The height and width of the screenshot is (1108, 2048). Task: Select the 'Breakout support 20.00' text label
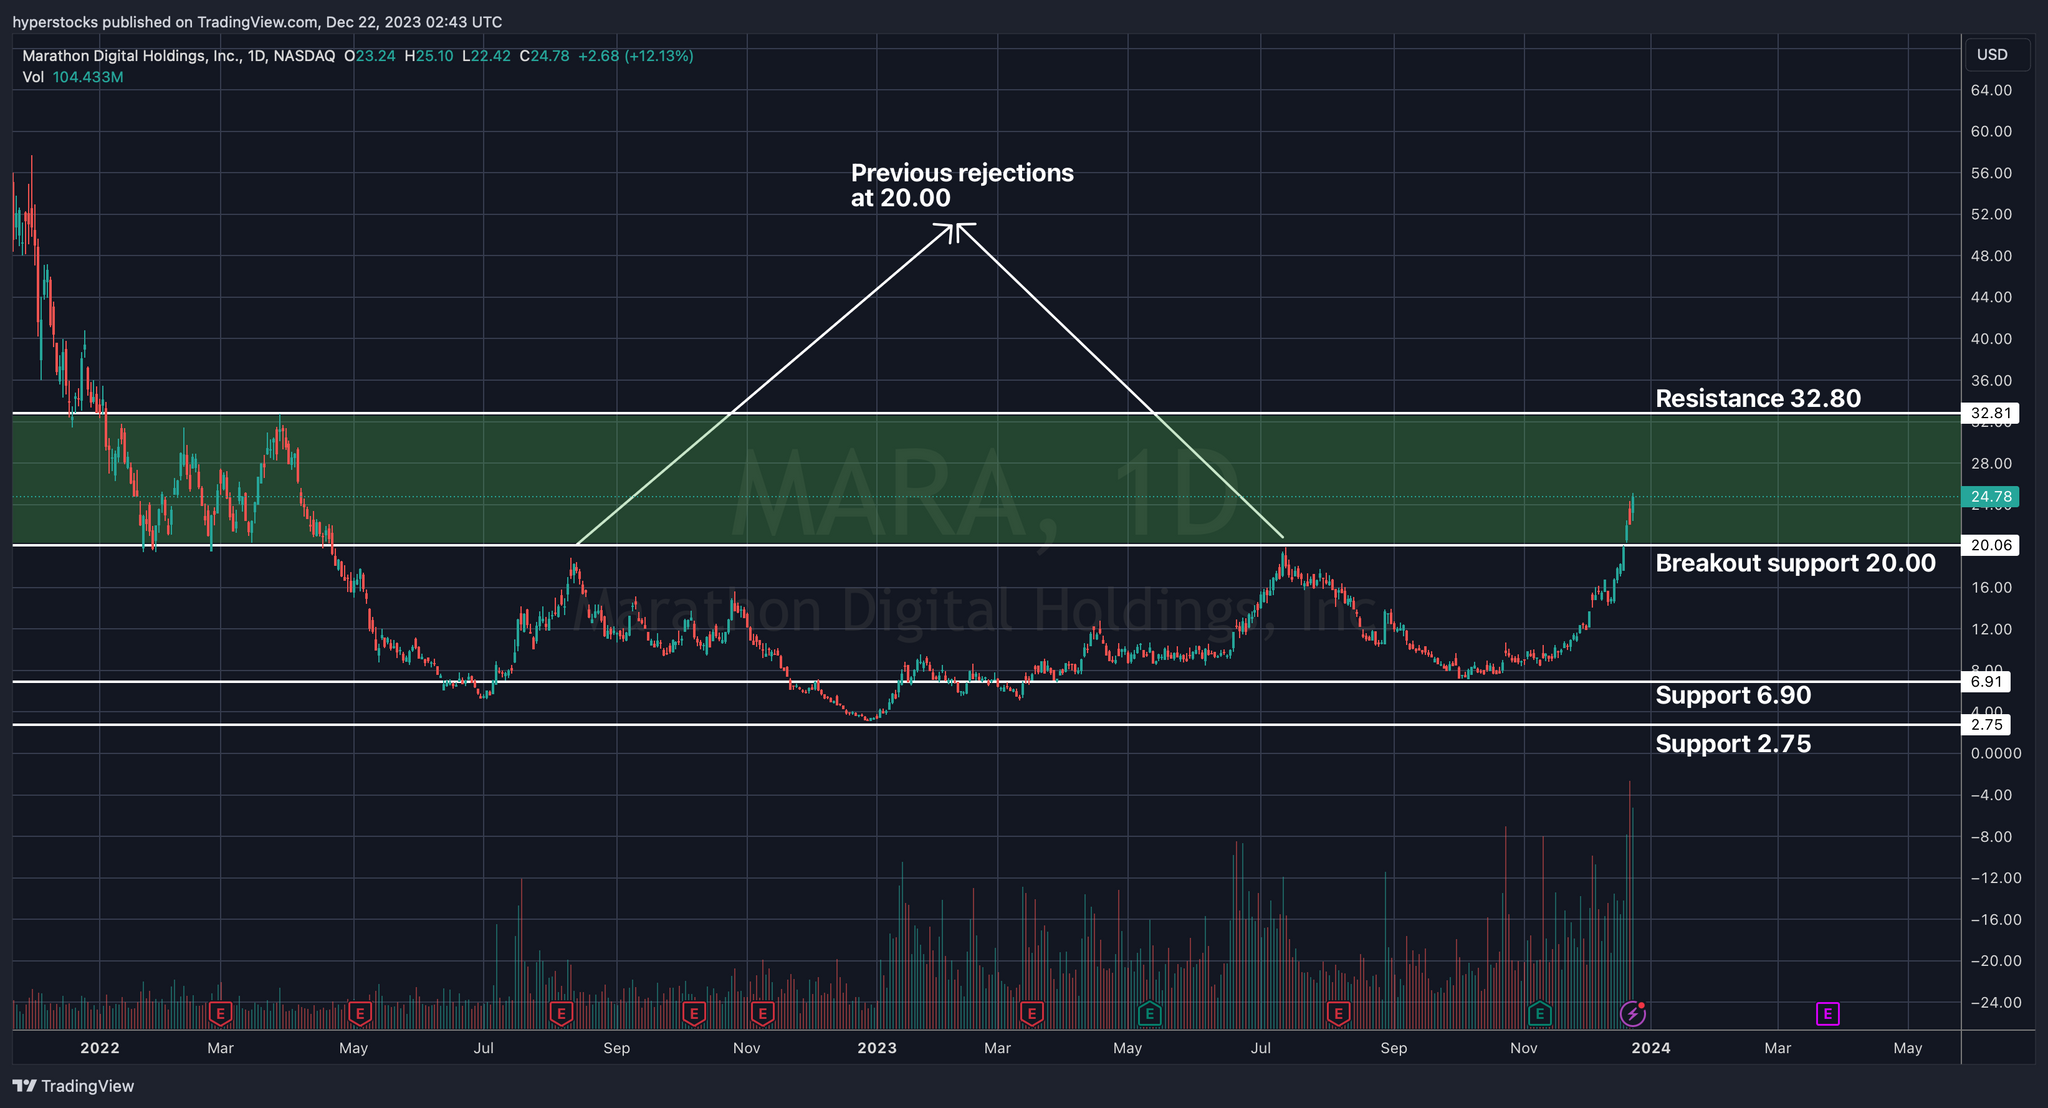1795,563
